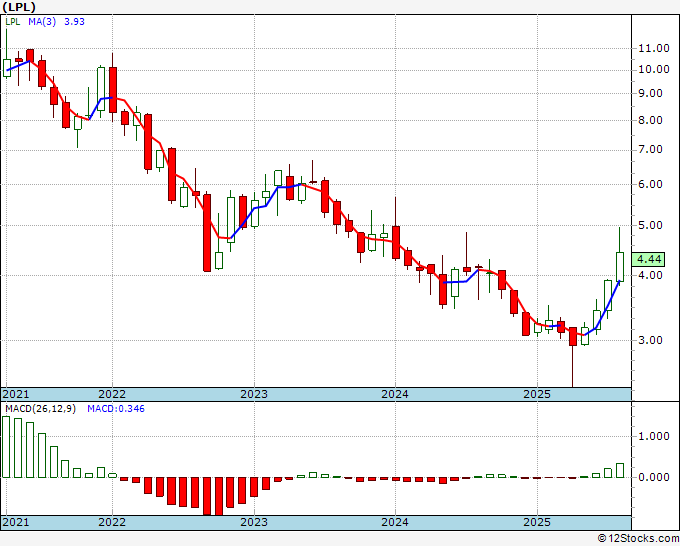The height and width of the screenshot is (546, 680).
Task: Click the 4.00 price axis label
Action: tap(651, 275)
